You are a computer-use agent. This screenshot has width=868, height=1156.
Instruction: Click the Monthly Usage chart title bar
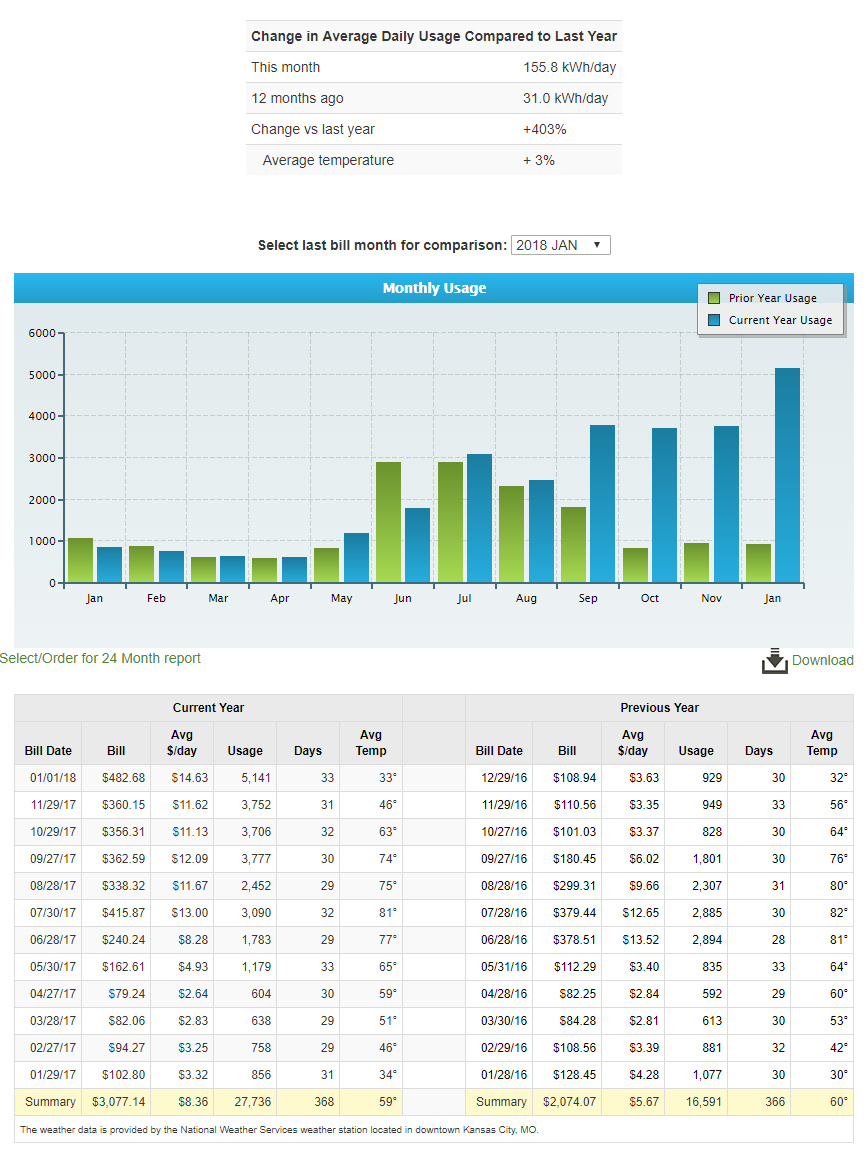click(x=434, y=288)
